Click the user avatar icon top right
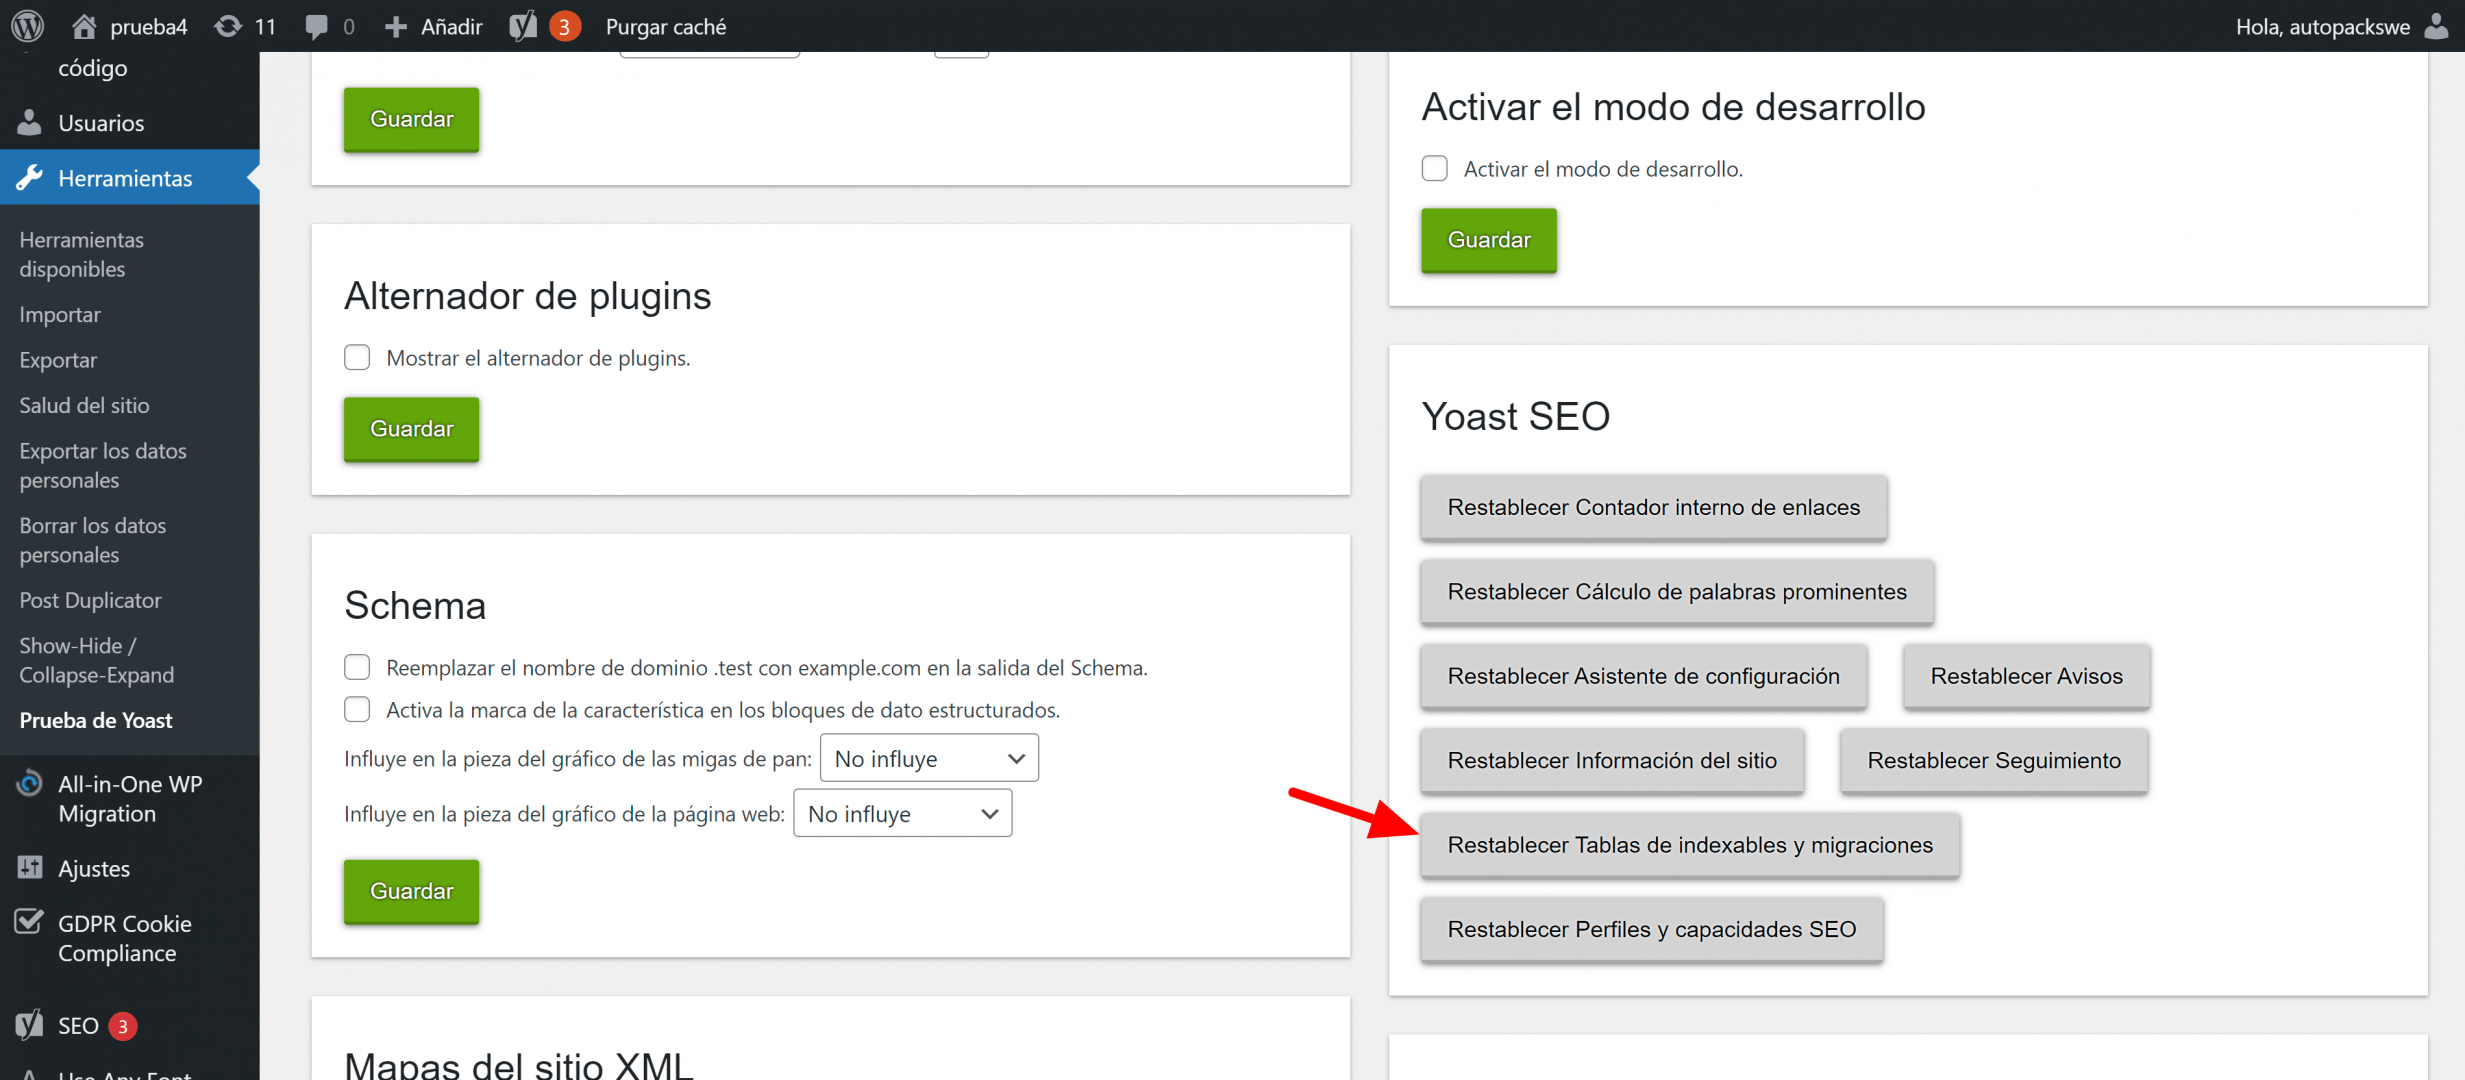This screenshot has height=1080, width=2465. pos(2436,26)
